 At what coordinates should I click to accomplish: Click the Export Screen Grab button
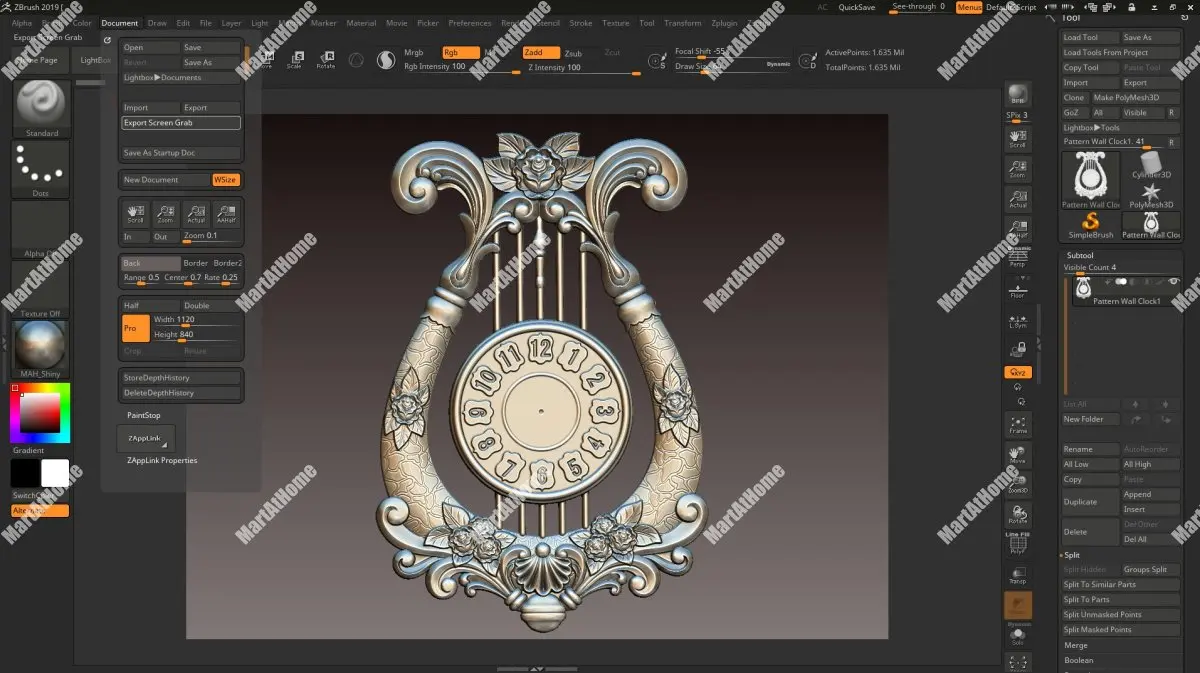tap(181, 123)
